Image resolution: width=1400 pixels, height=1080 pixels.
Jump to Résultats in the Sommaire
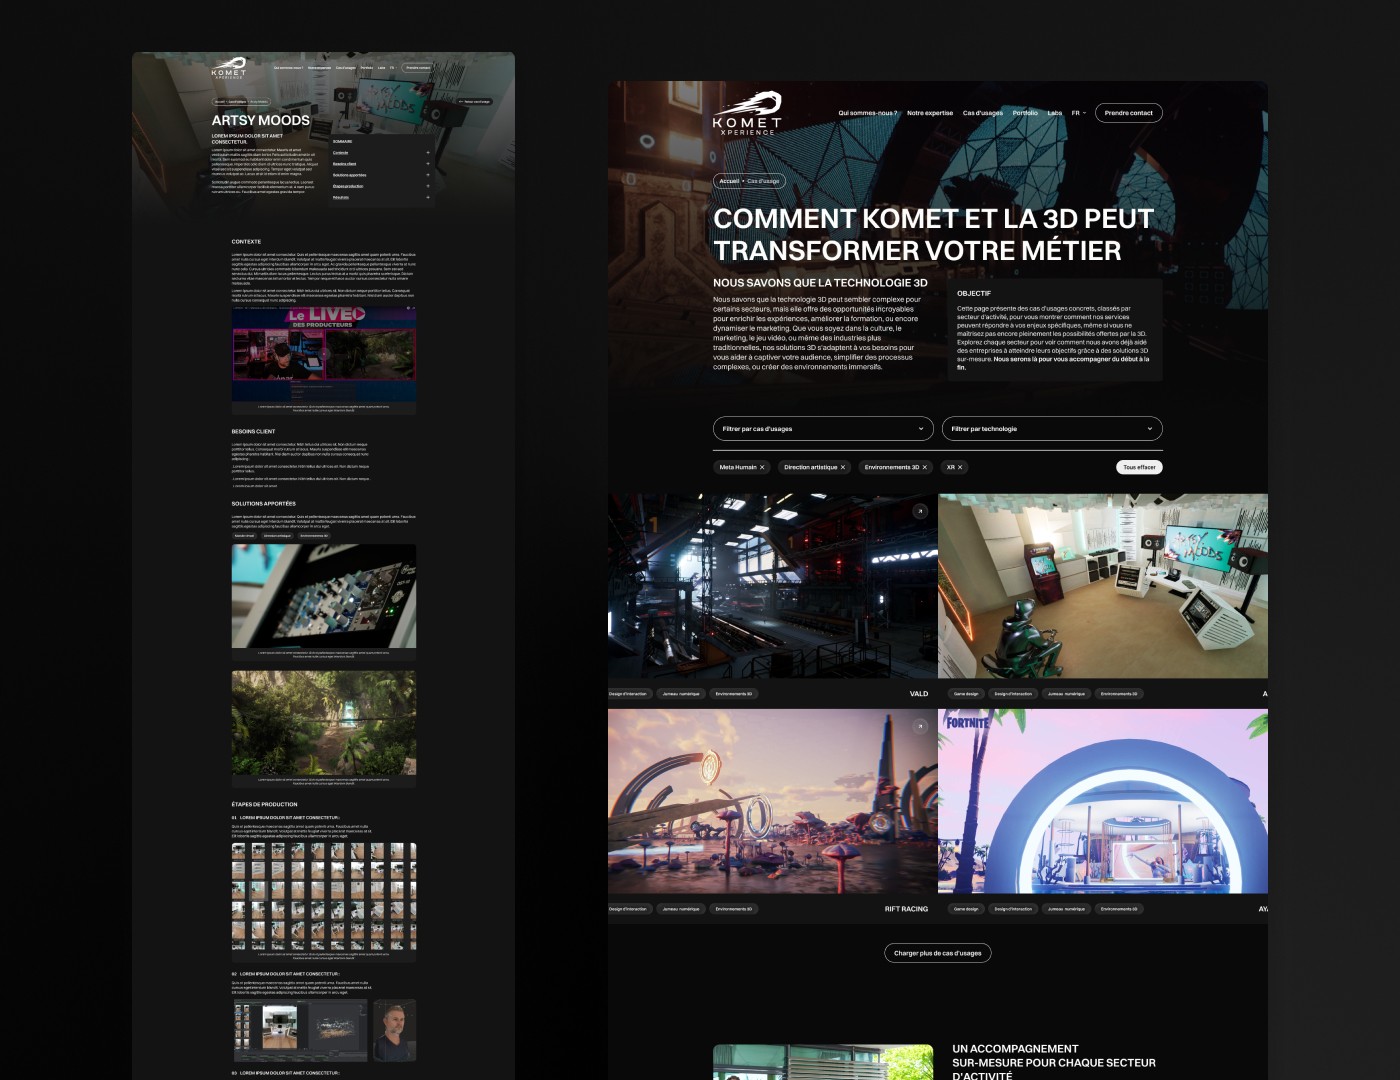[x=341, y=197]
